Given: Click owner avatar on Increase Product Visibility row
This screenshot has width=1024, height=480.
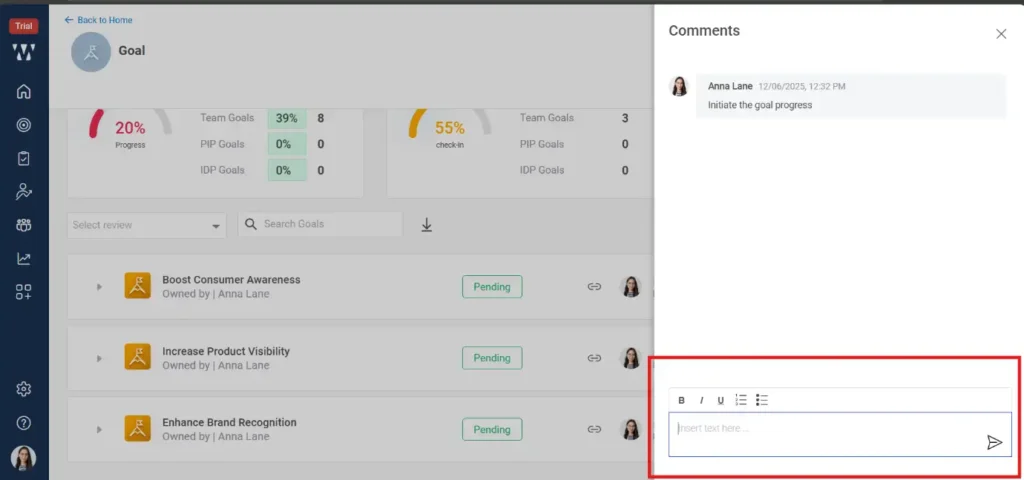Looking at the screenshot, I should [631, 358].
